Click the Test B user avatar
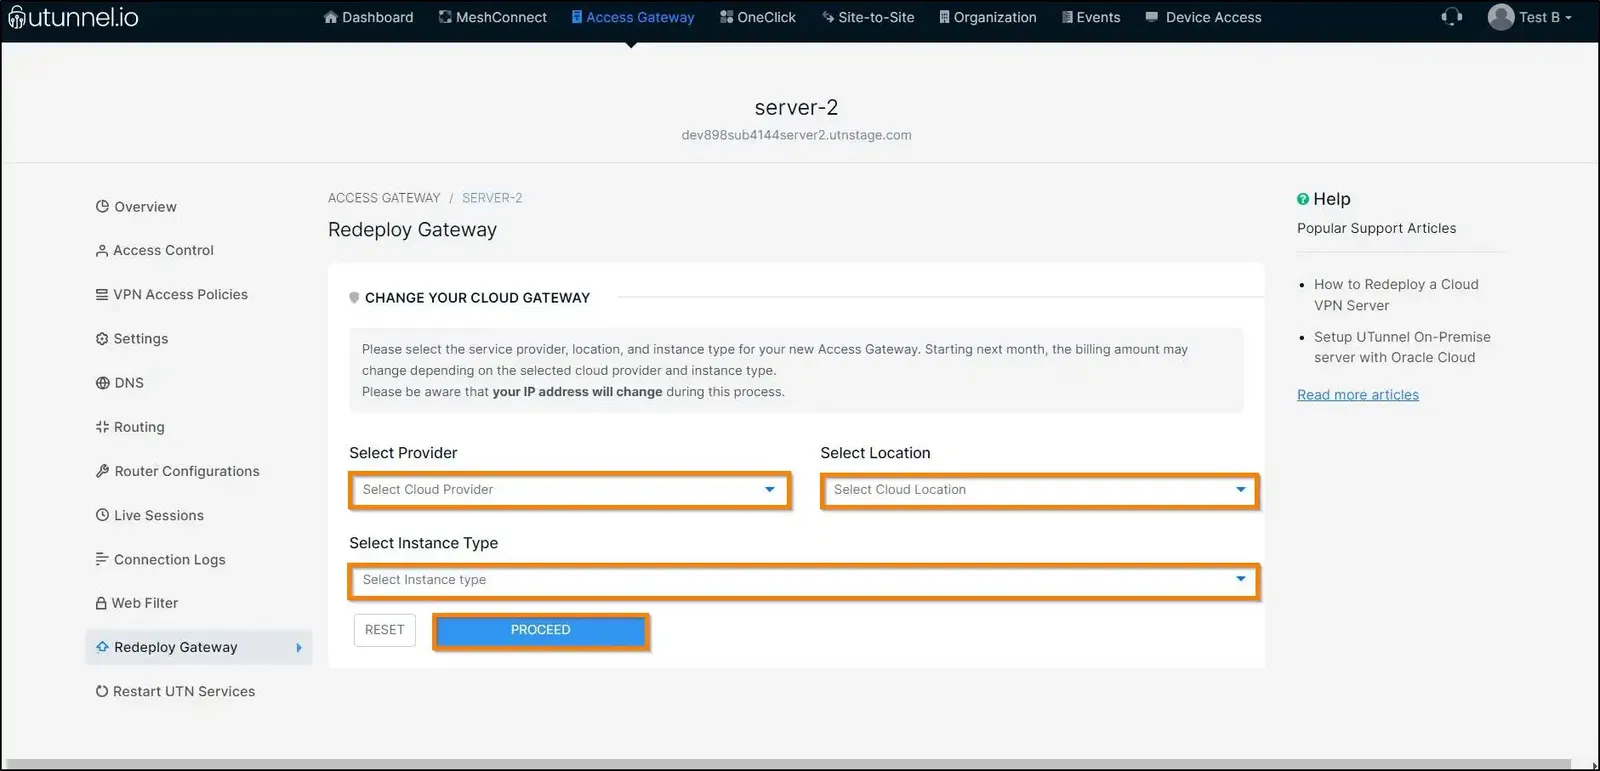Viewport: 1600px width, 771px height. (x=1501, y=17)
